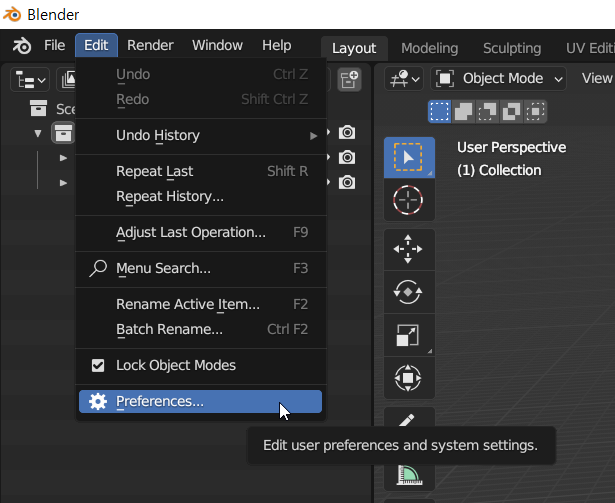This screenshot has width=615, height=503.
Task: Switch to the Modeling workspace tab
Action: (x=429, y=48)
